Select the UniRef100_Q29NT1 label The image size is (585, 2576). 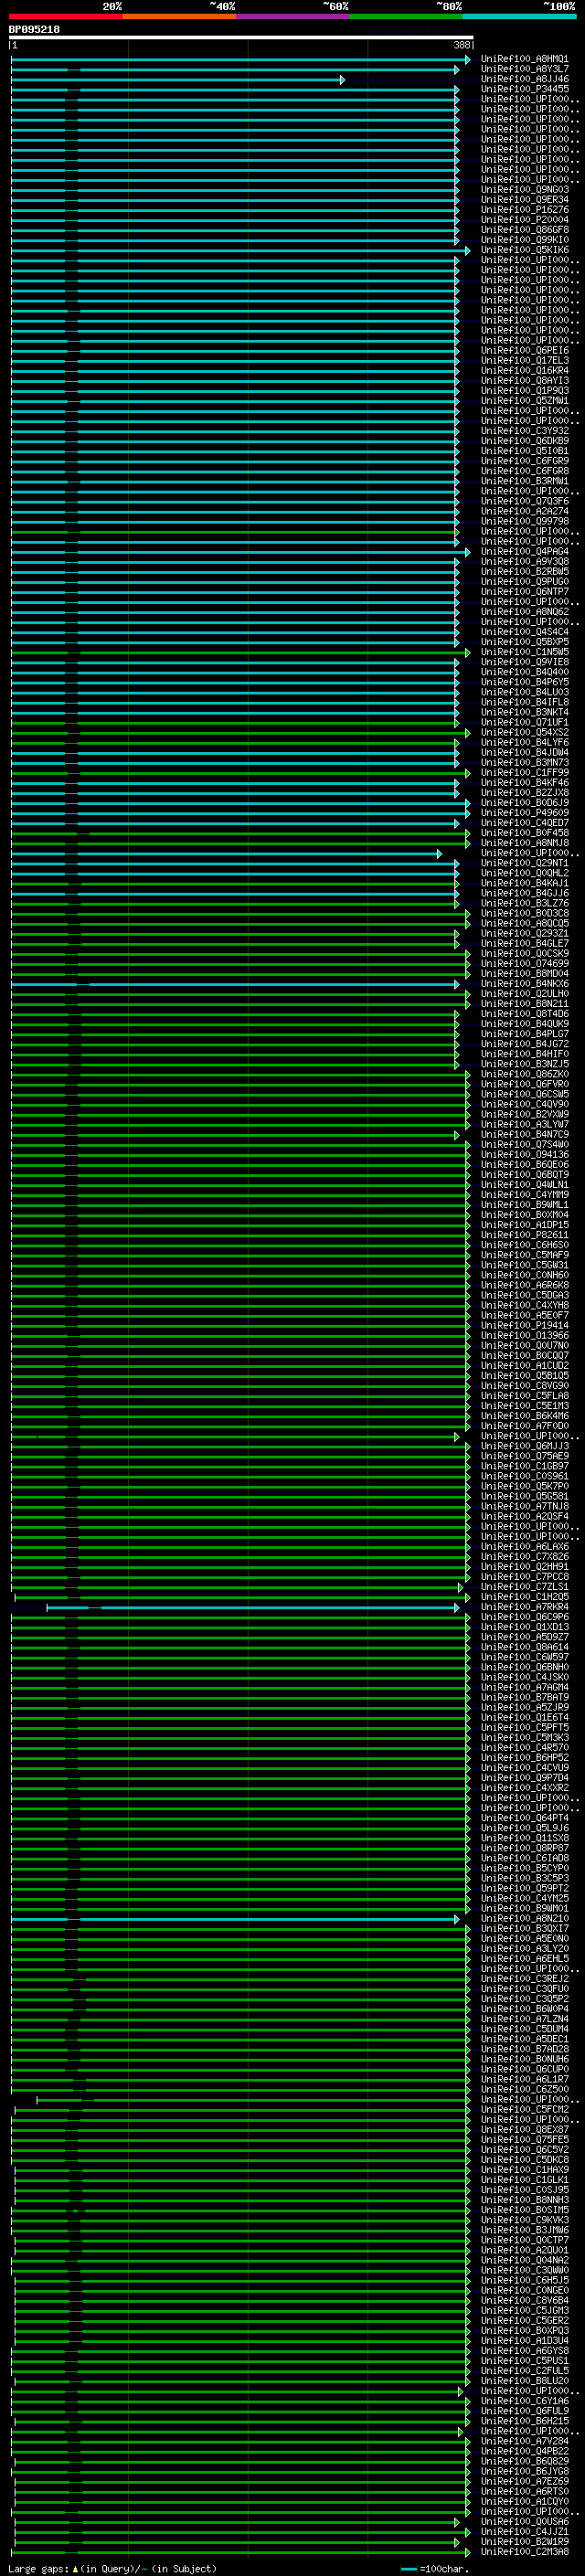click(x=524, y=863)
